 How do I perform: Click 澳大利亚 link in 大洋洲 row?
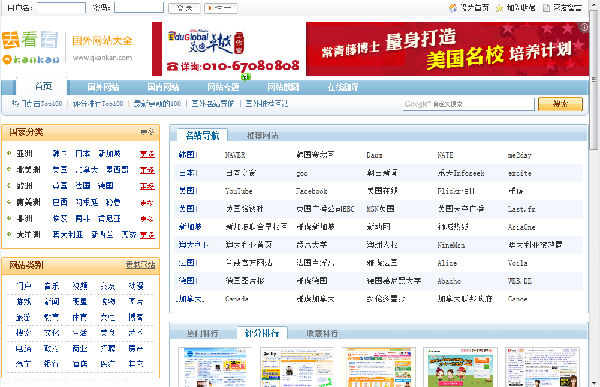68,234
